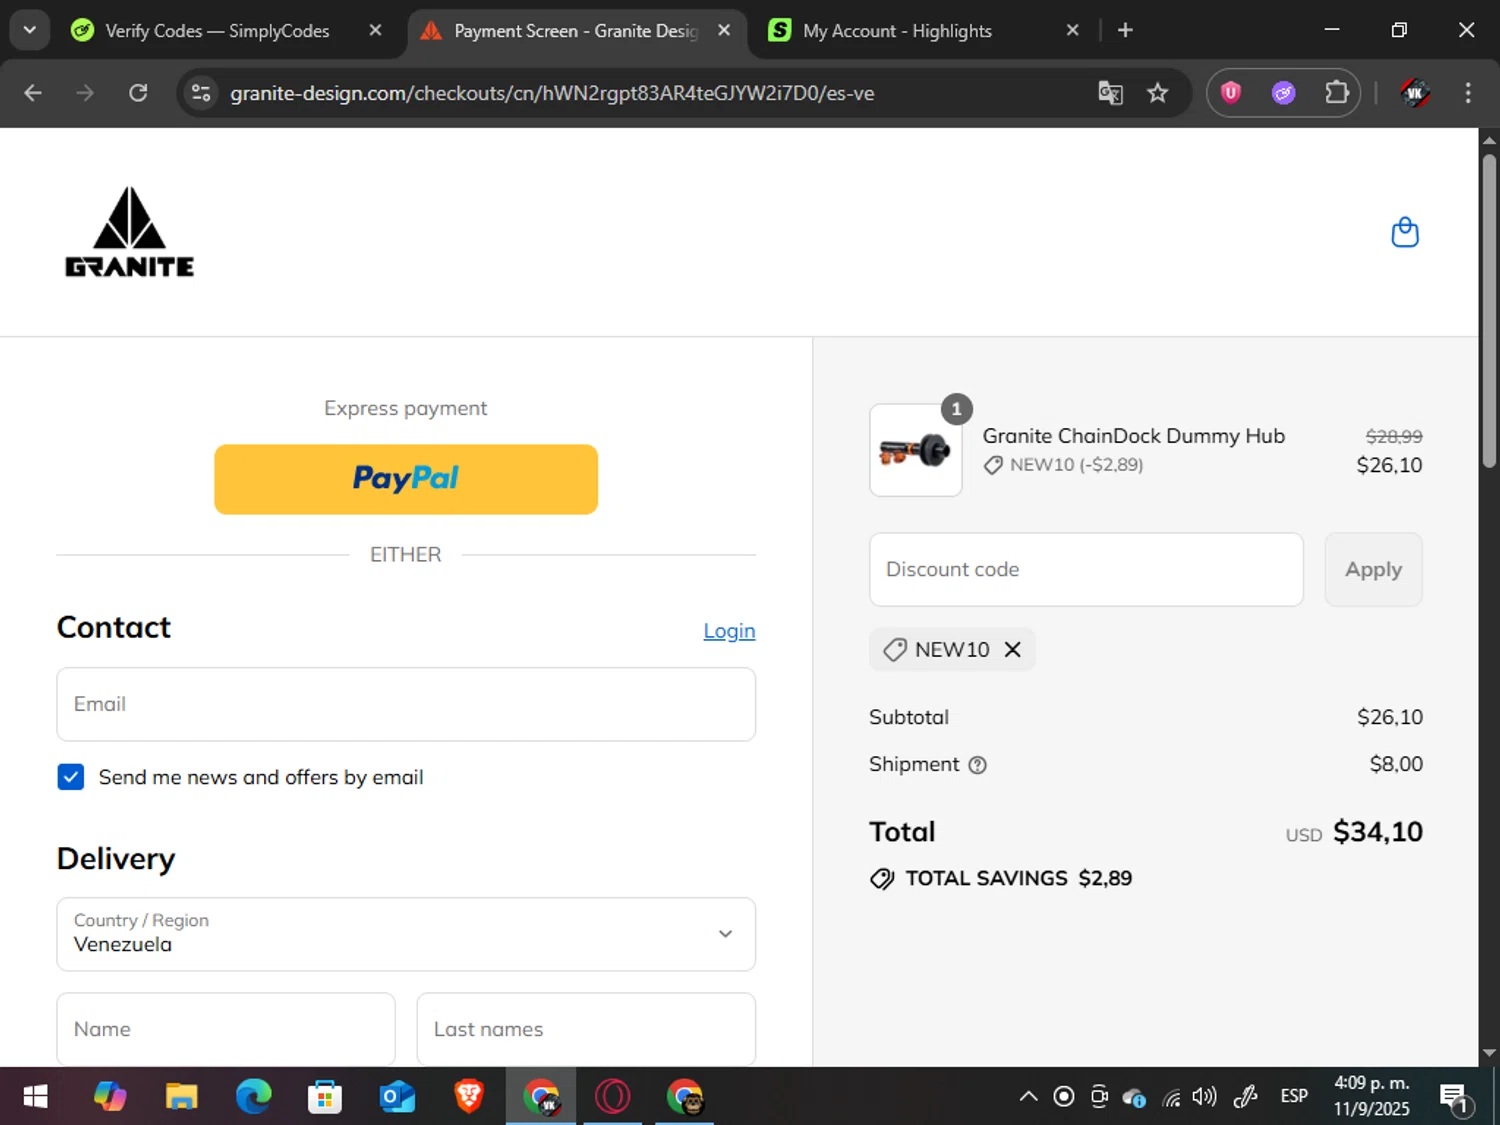The height and width of the screenshot is (1125, 1500).
Task: Close the My Account - Highlights tab
Action: [x=1072, y=30]
